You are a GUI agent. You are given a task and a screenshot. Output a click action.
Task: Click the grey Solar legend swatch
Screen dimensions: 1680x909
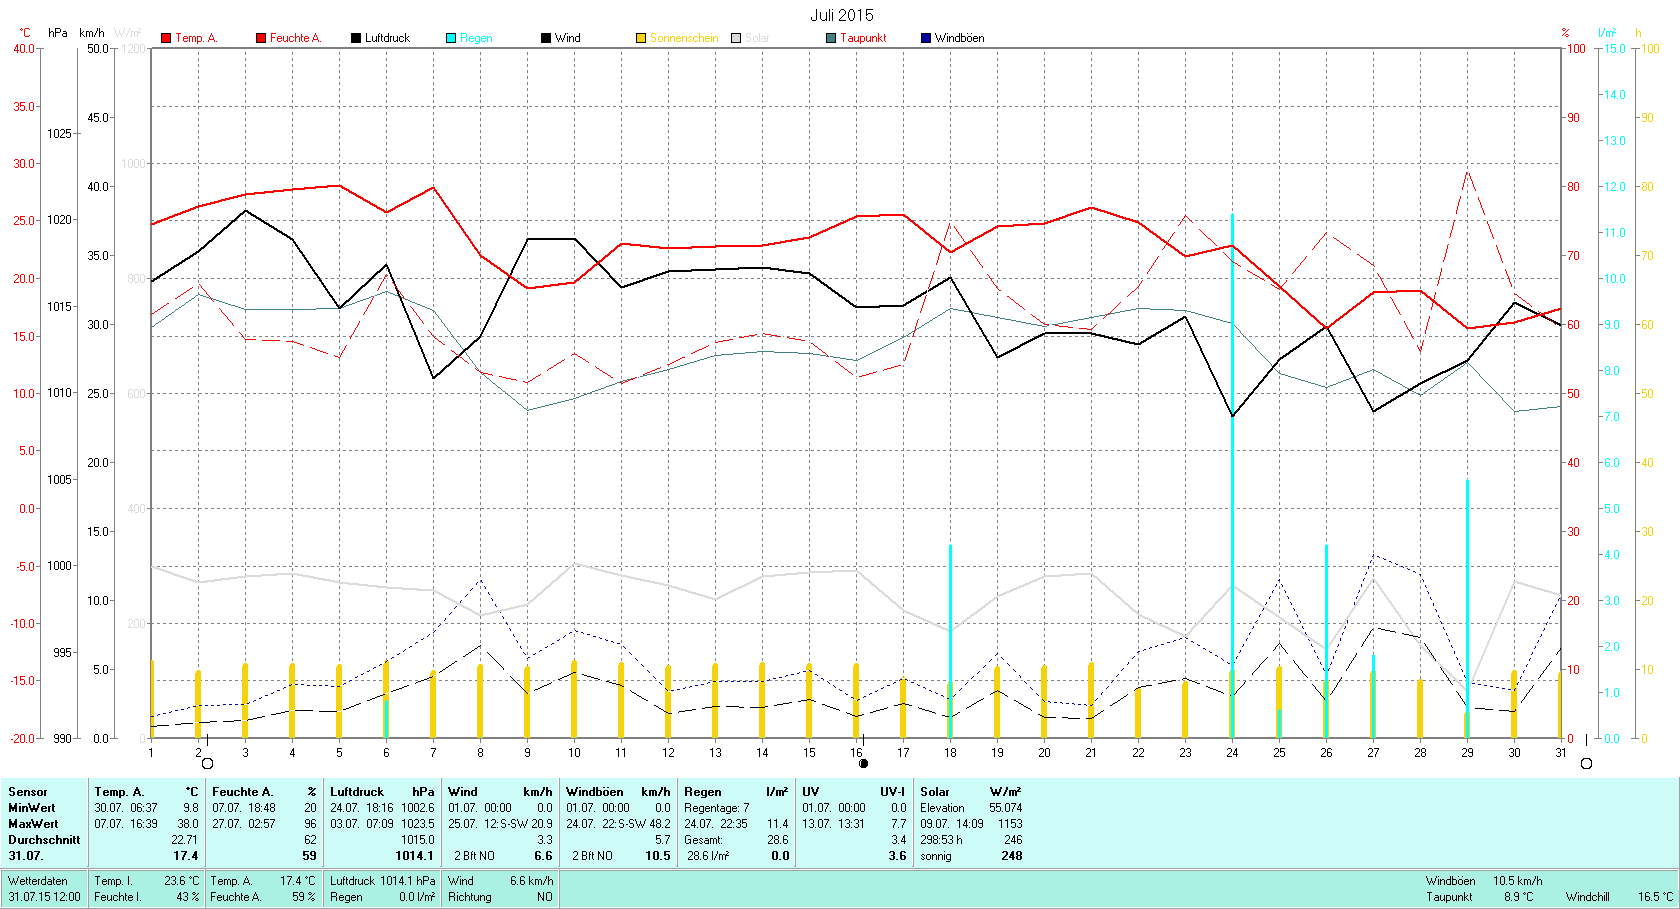point(736,38)
